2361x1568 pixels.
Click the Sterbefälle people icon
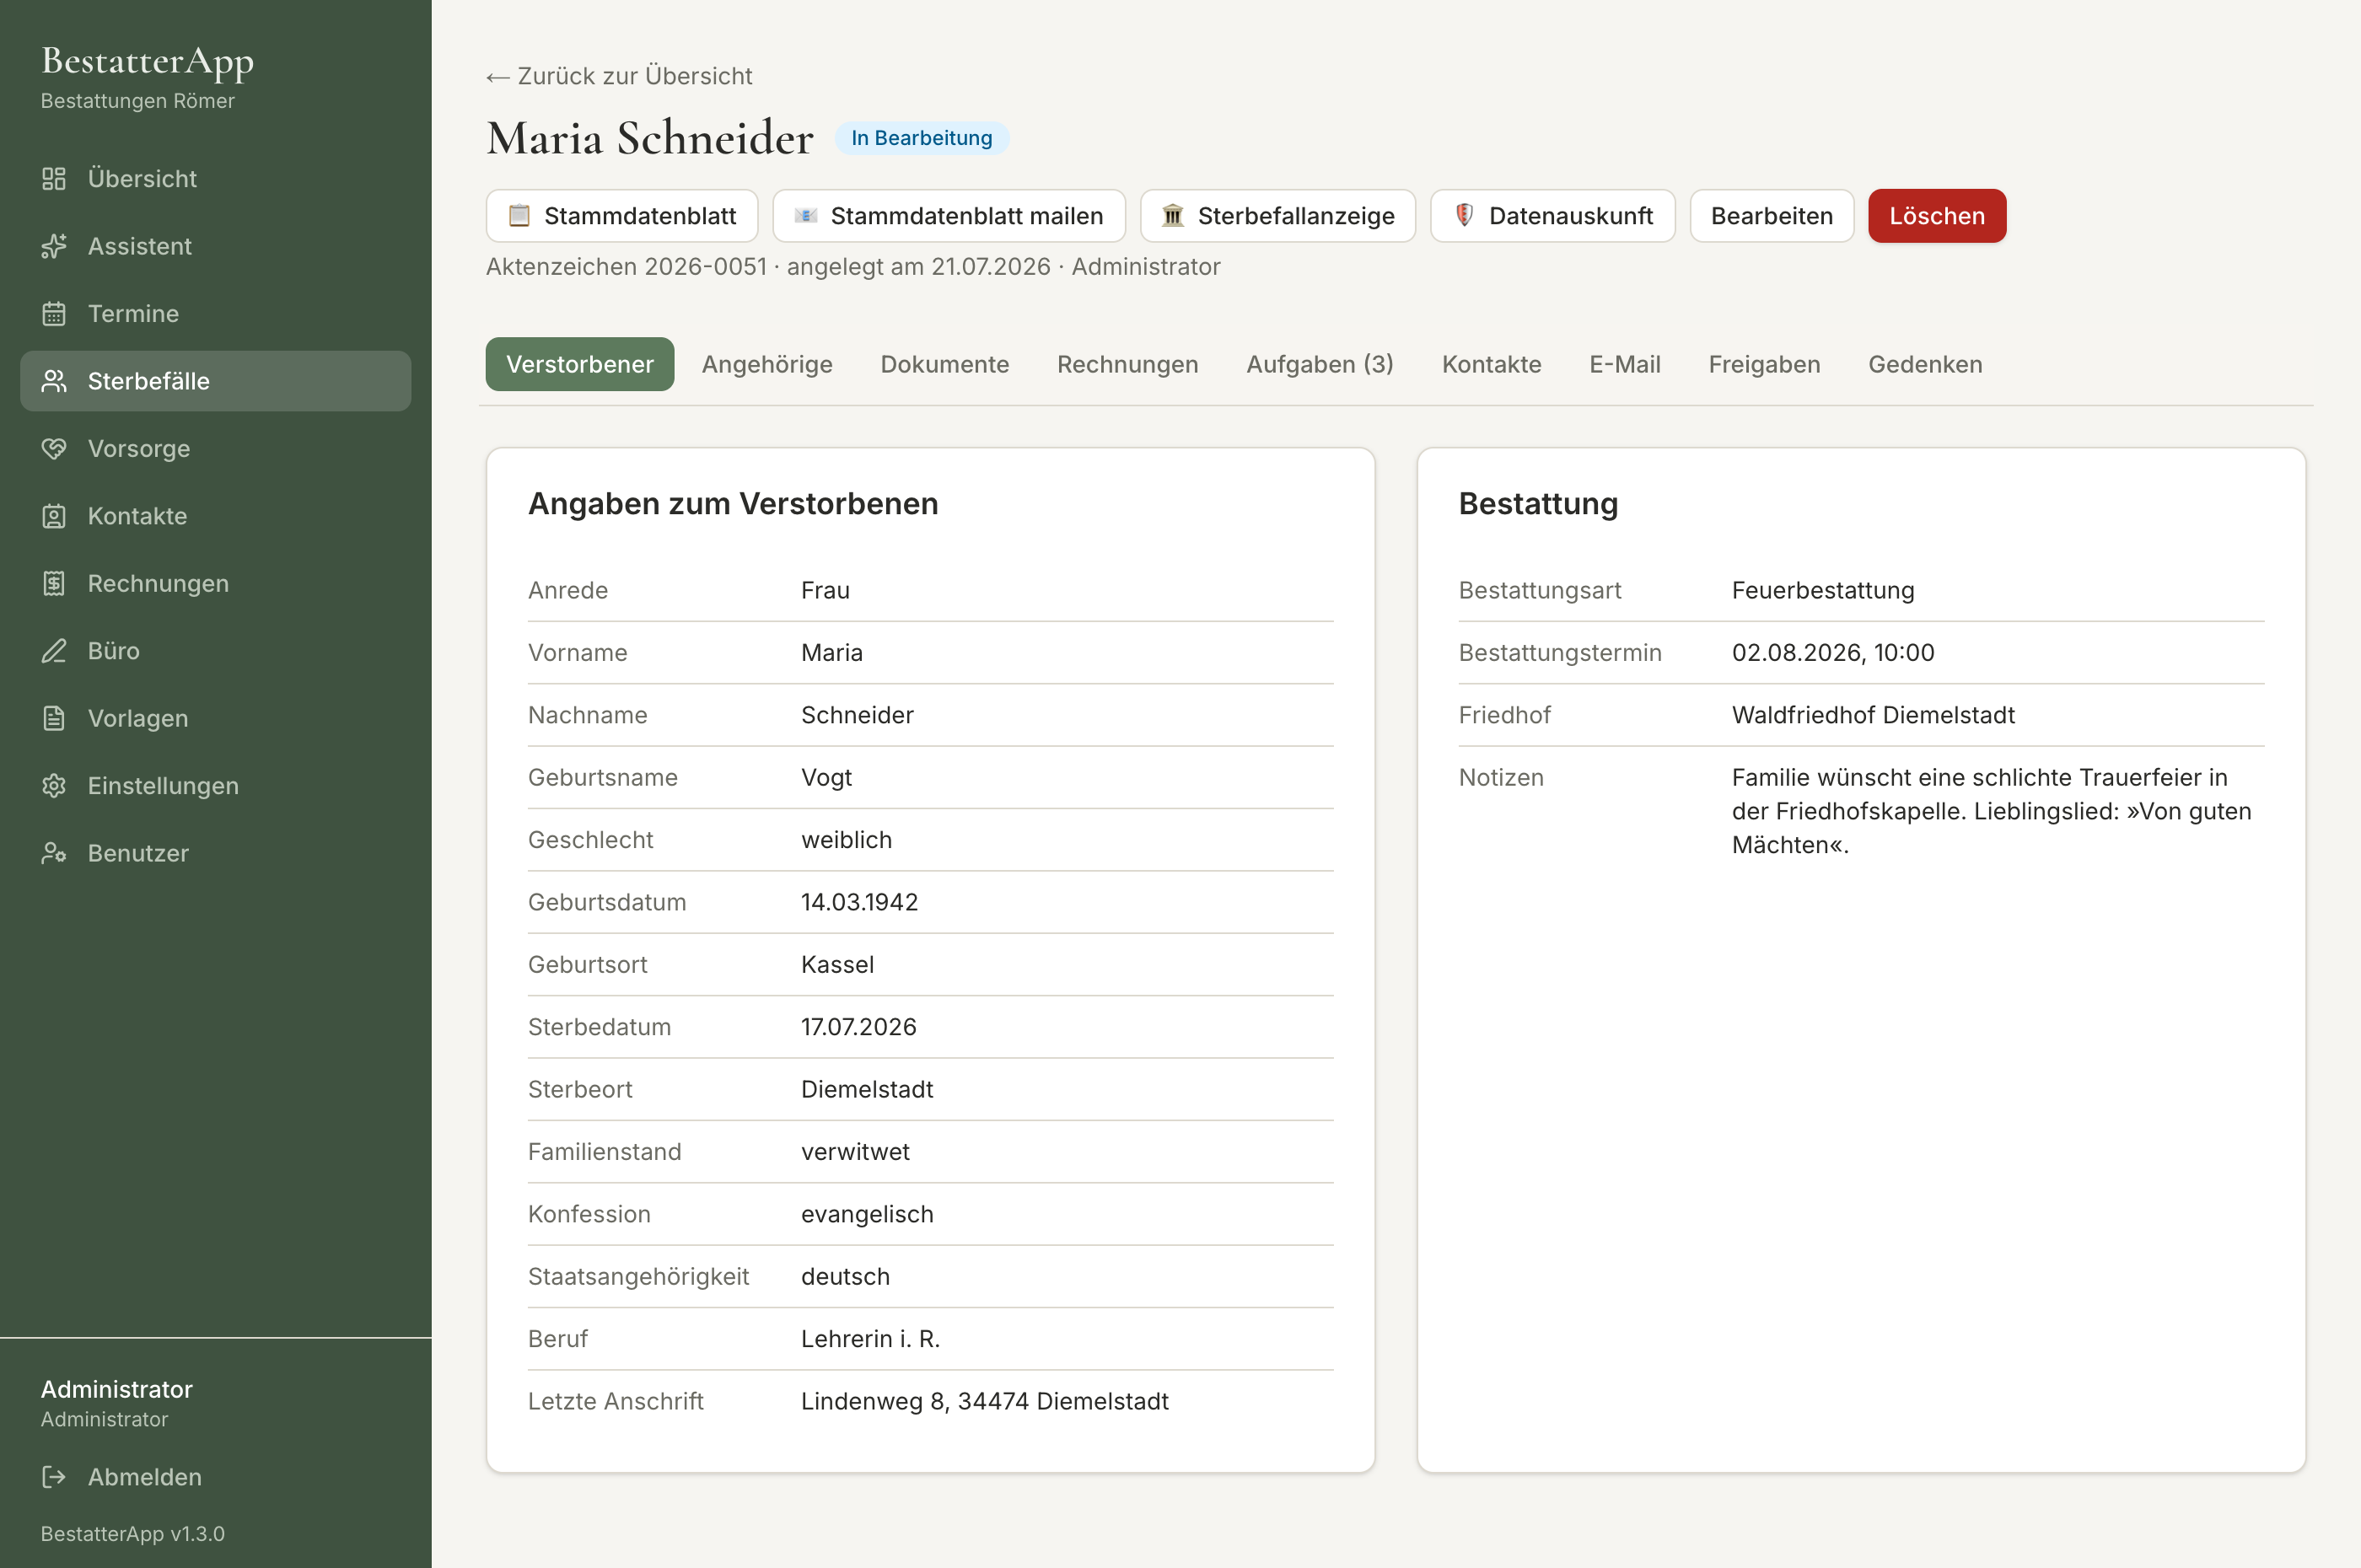coord(54,381)
